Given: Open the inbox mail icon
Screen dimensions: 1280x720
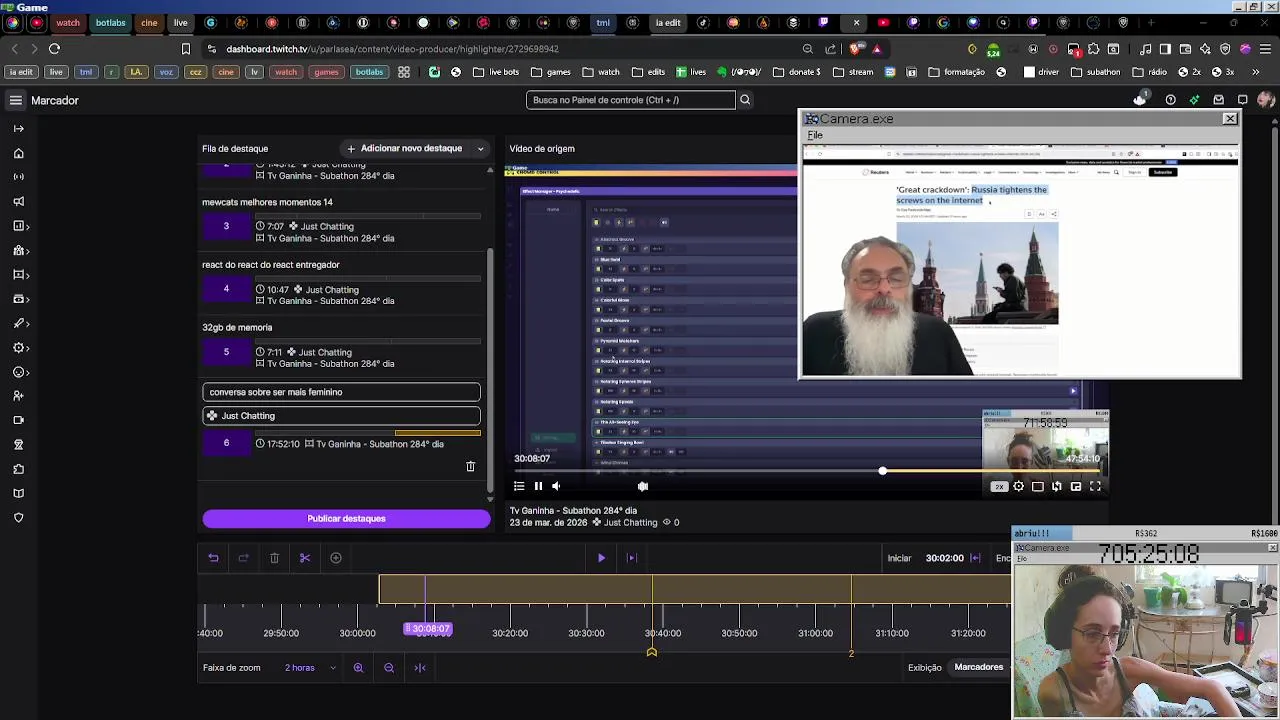Looking at the screenshot, I should point(1218,100).
